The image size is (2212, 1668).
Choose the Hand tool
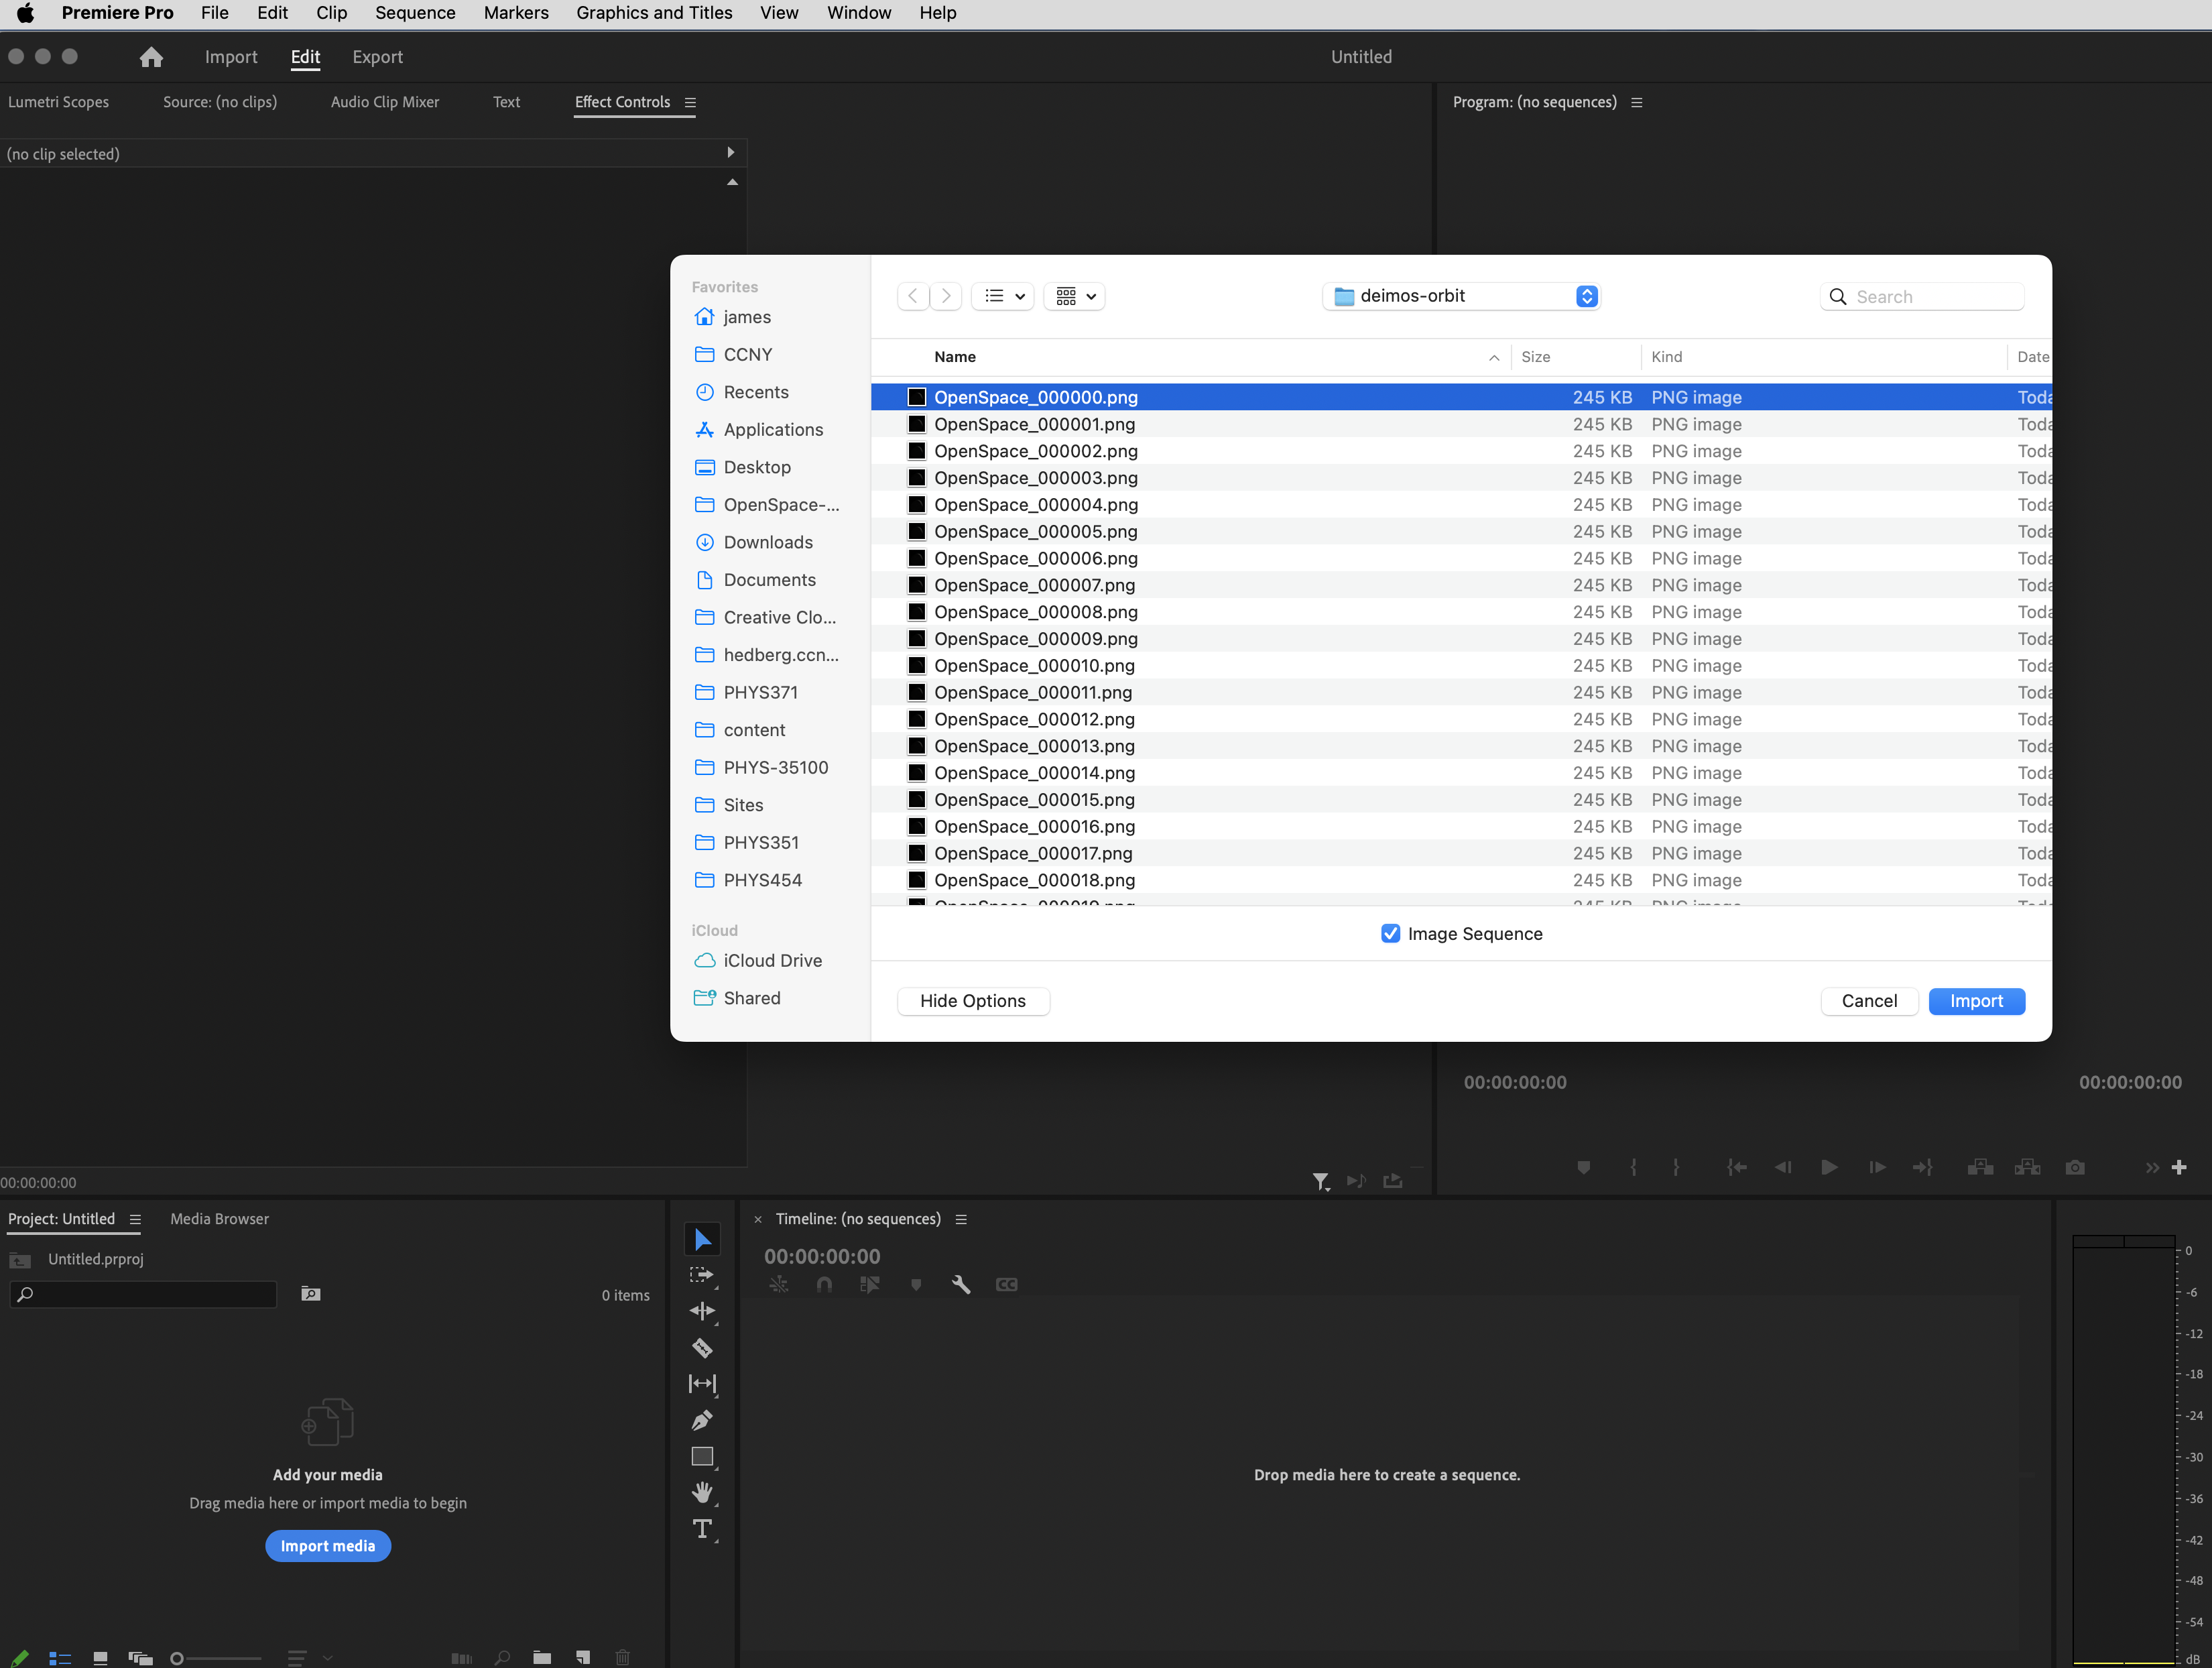click(x=702, y=1492)
